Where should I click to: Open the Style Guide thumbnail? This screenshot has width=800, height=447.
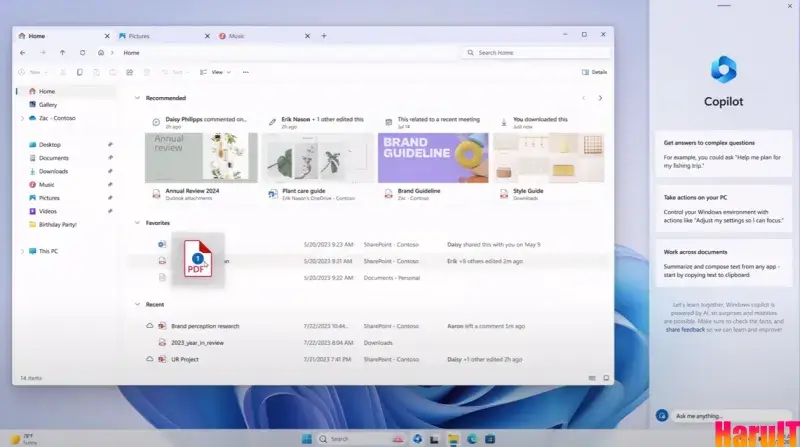tap(548, 158)
